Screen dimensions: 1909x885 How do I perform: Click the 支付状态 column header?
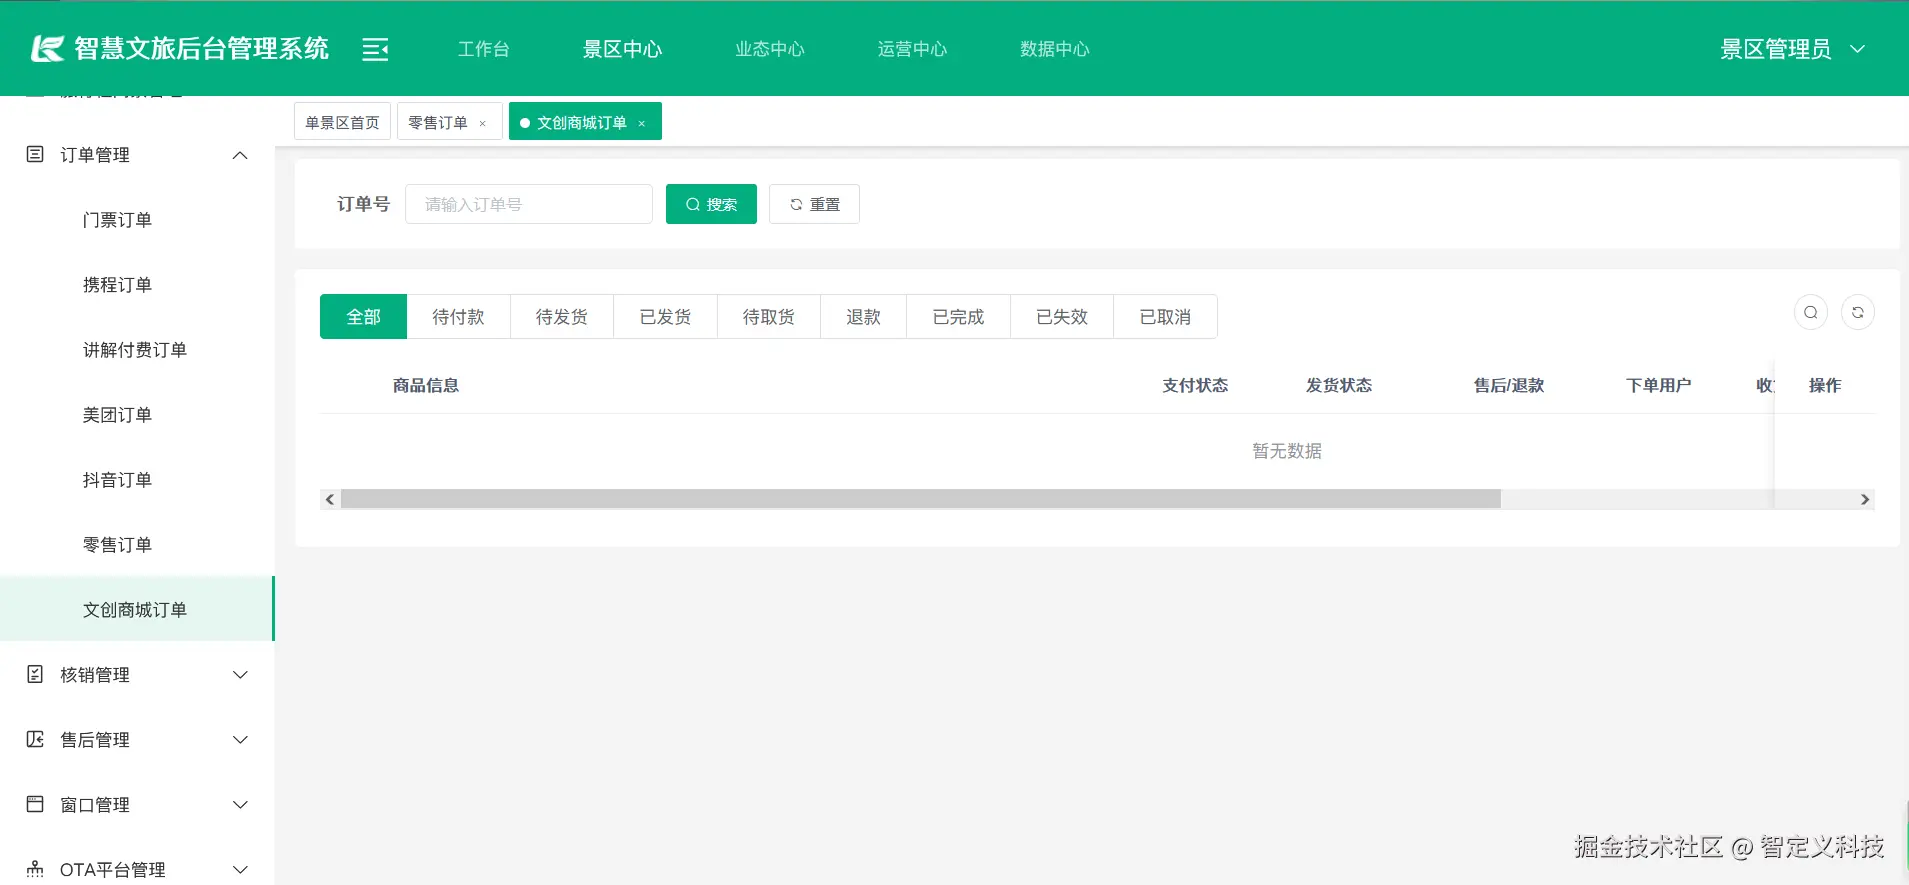(1195, 385)
